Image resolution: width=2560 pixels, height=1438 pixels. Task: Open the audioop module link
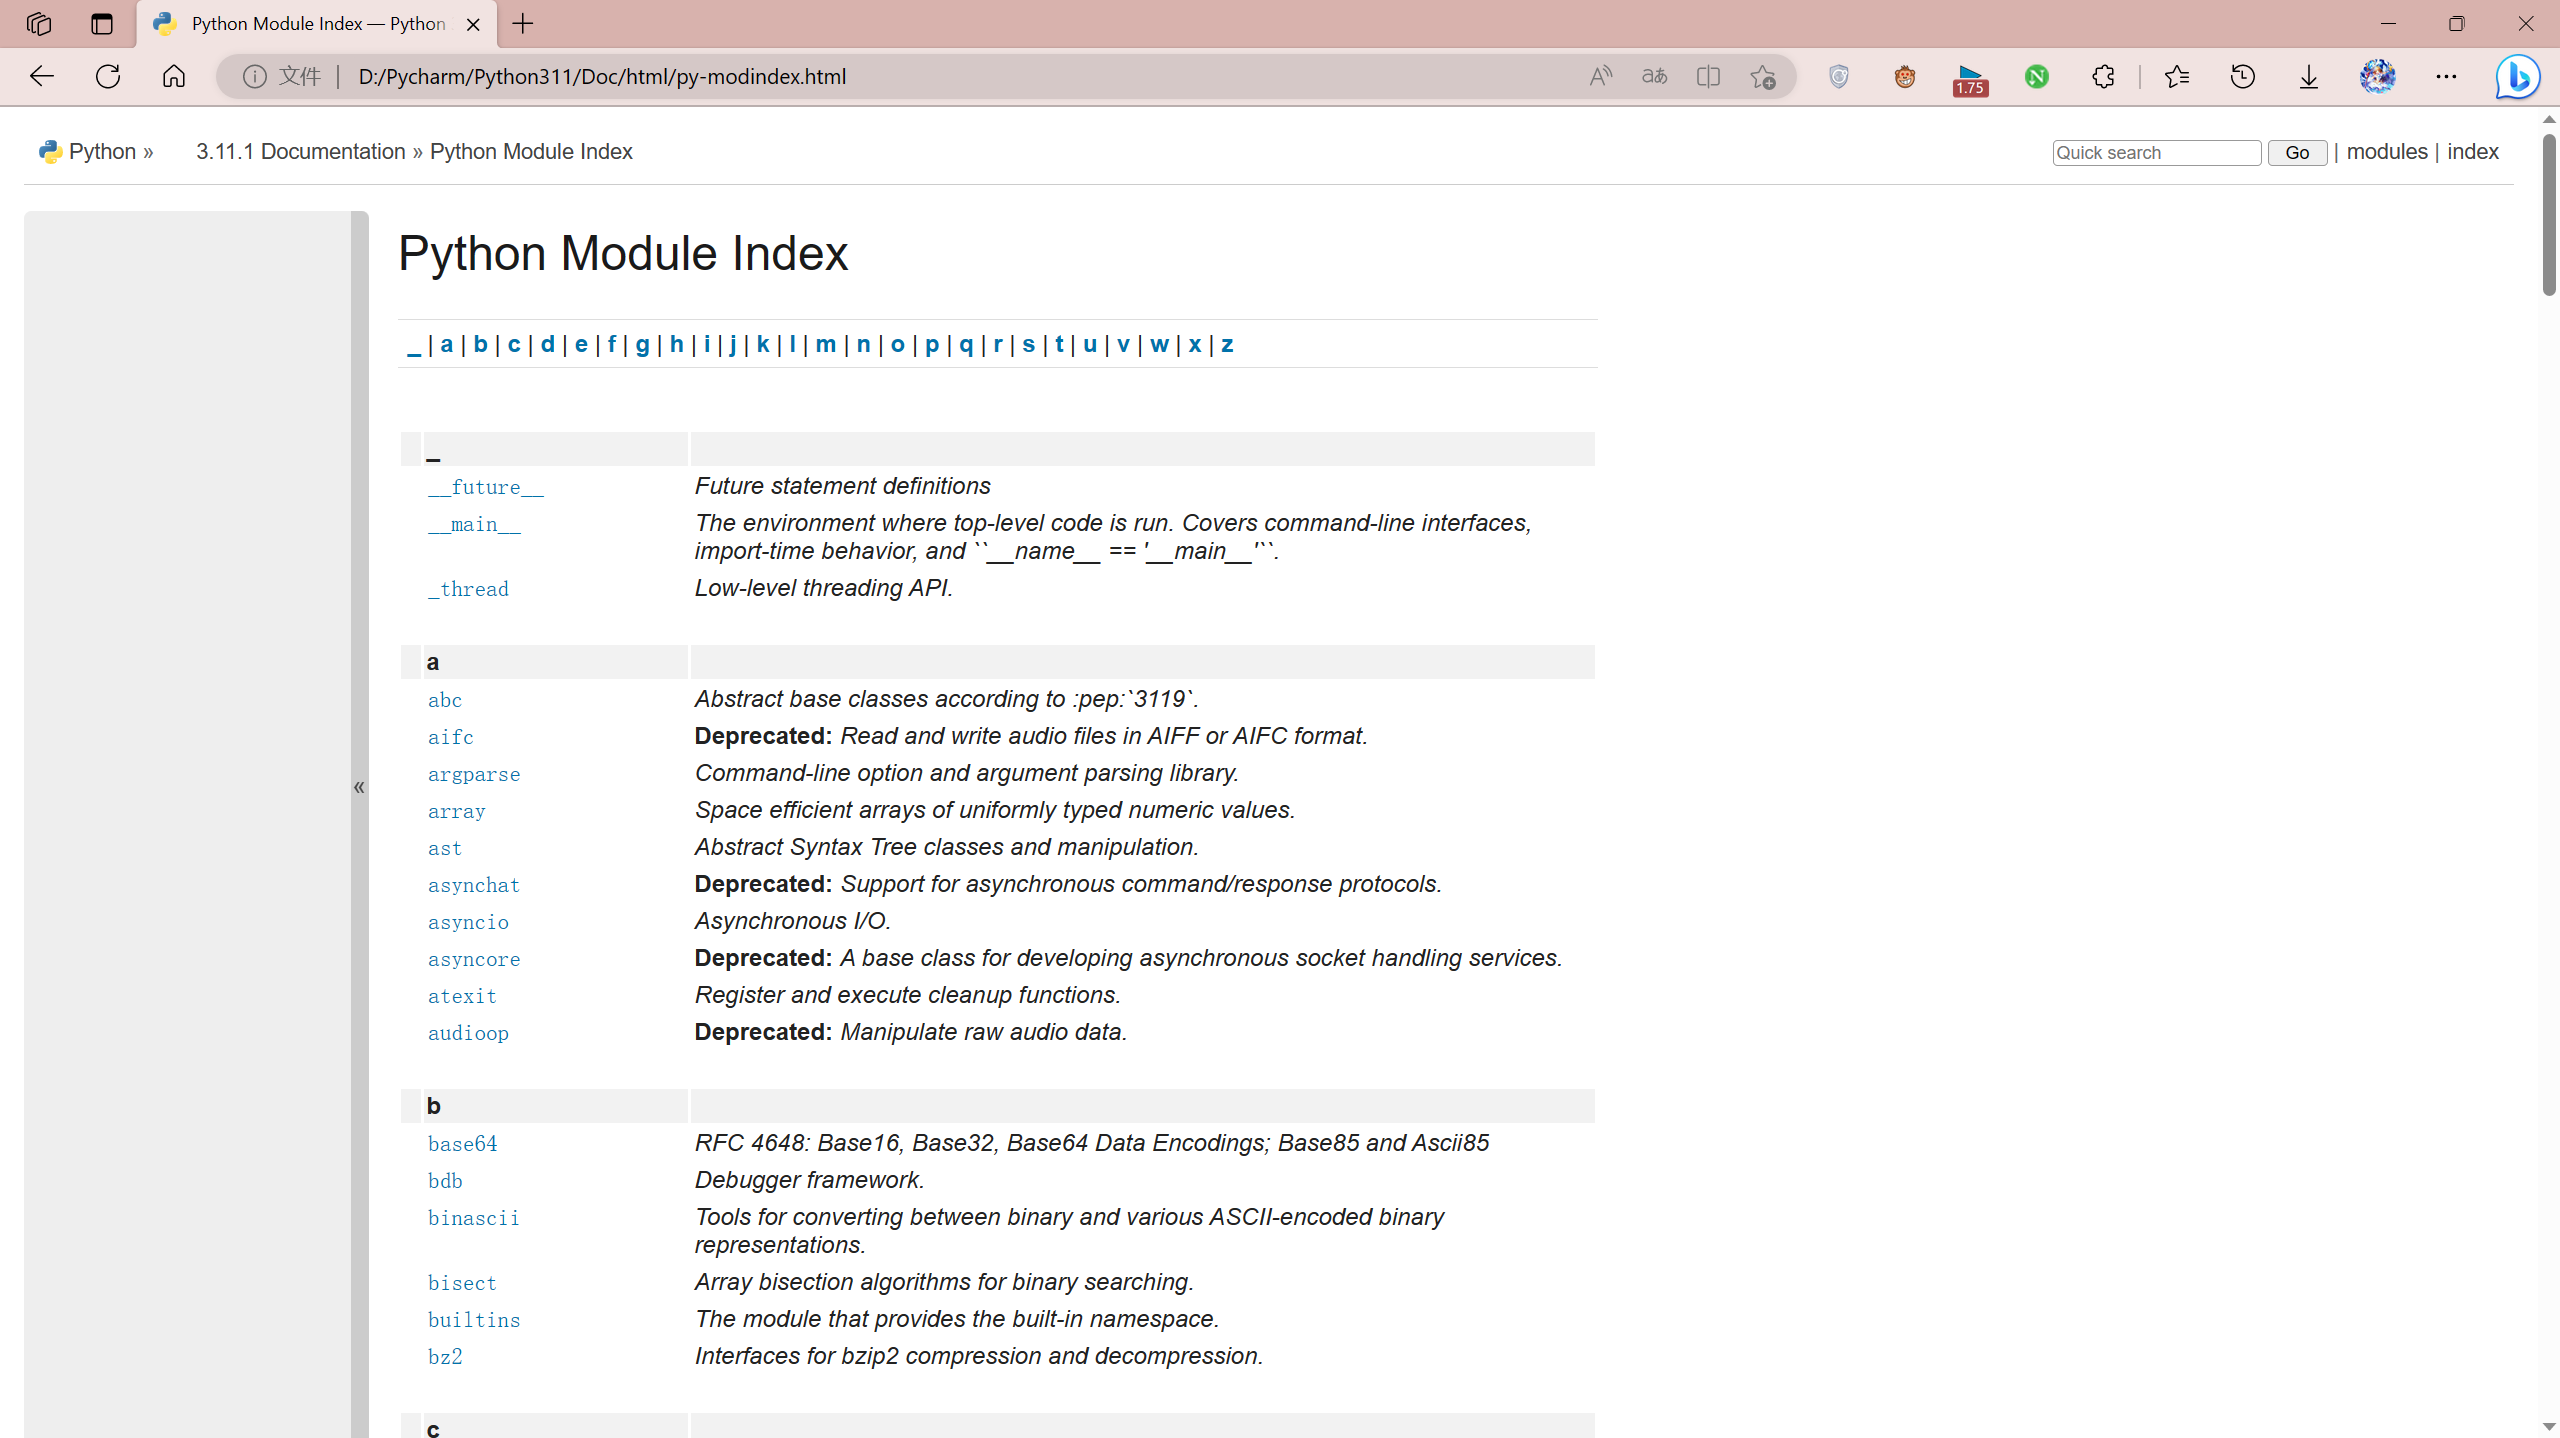point(468,1033)
